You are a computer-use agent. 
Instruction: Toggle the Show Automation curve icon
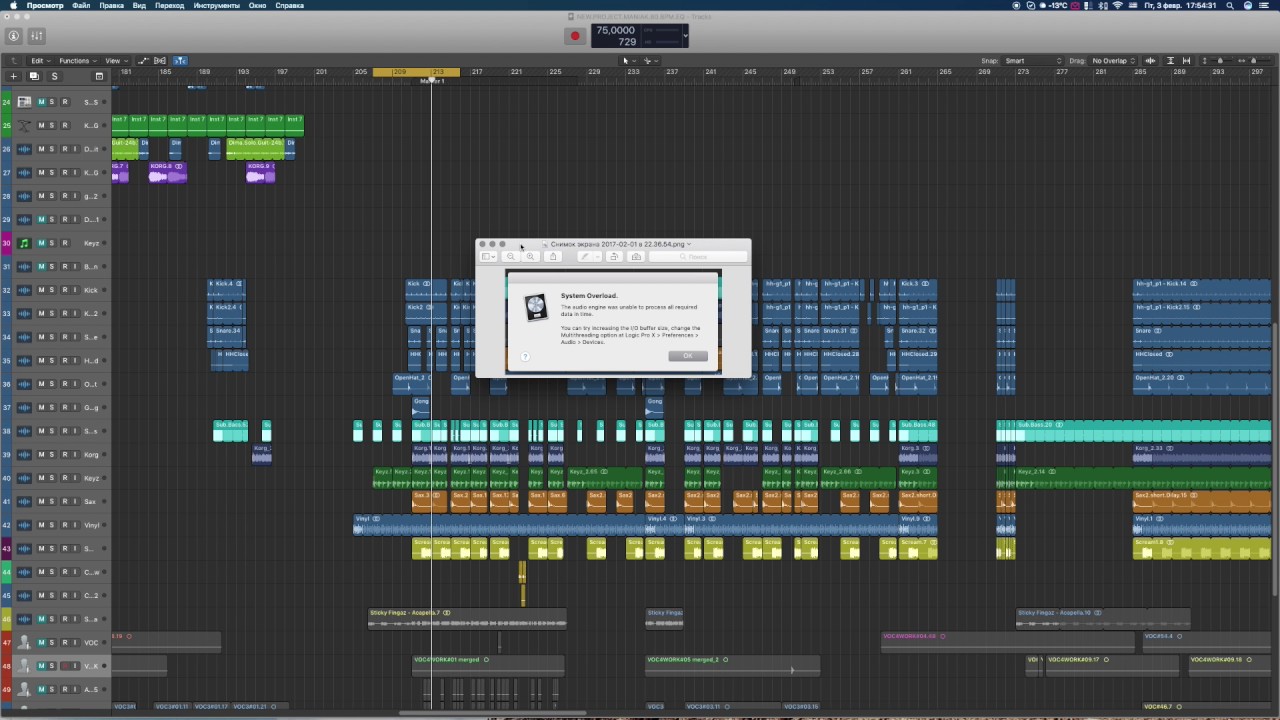click(x=143, y=61)
